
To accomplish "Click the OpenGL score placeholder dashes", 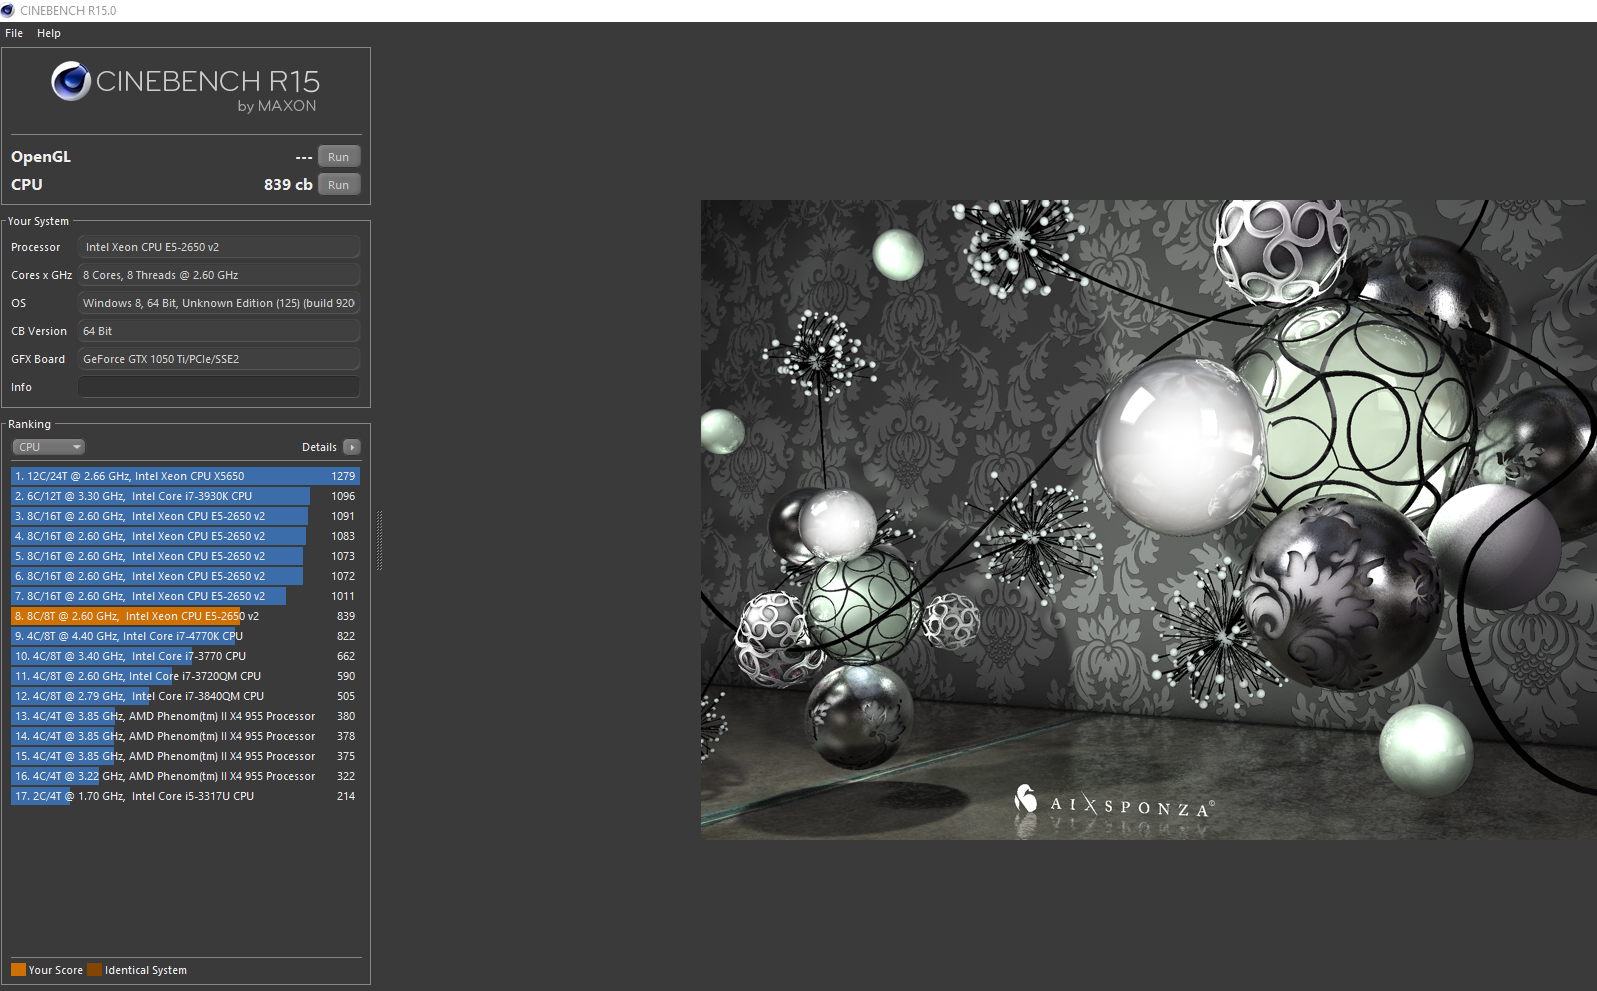I will tap(304, 157).
